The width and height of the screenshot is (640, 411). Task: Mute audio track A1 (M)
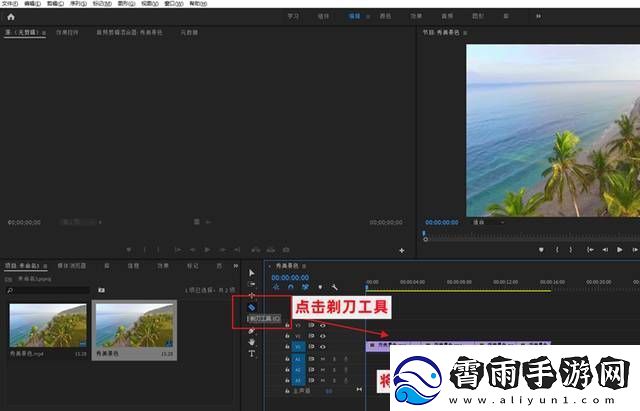[x=323, y=359]
